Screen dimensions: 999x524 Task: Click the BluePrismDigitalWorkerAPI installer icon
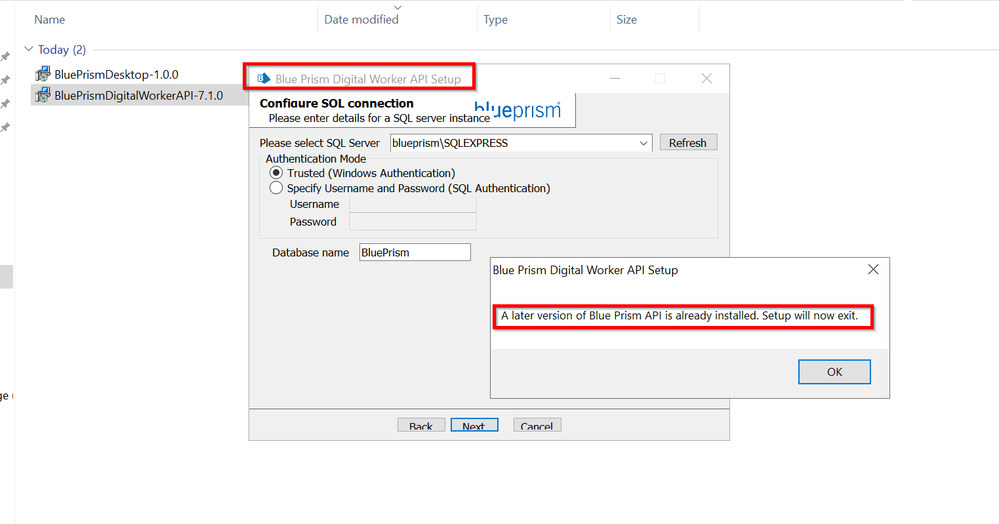[x=43, y=95]
